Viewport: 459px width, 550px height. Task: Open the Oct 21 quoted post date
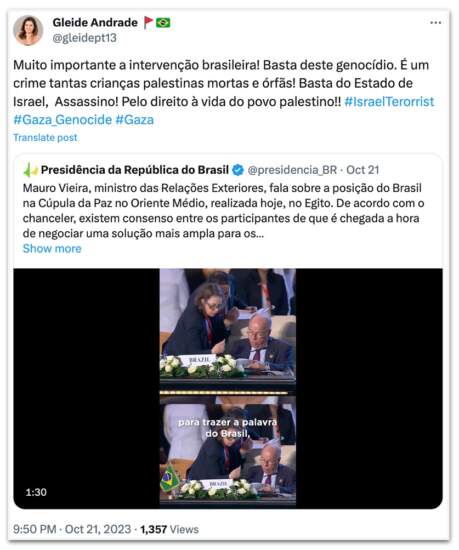363,170
